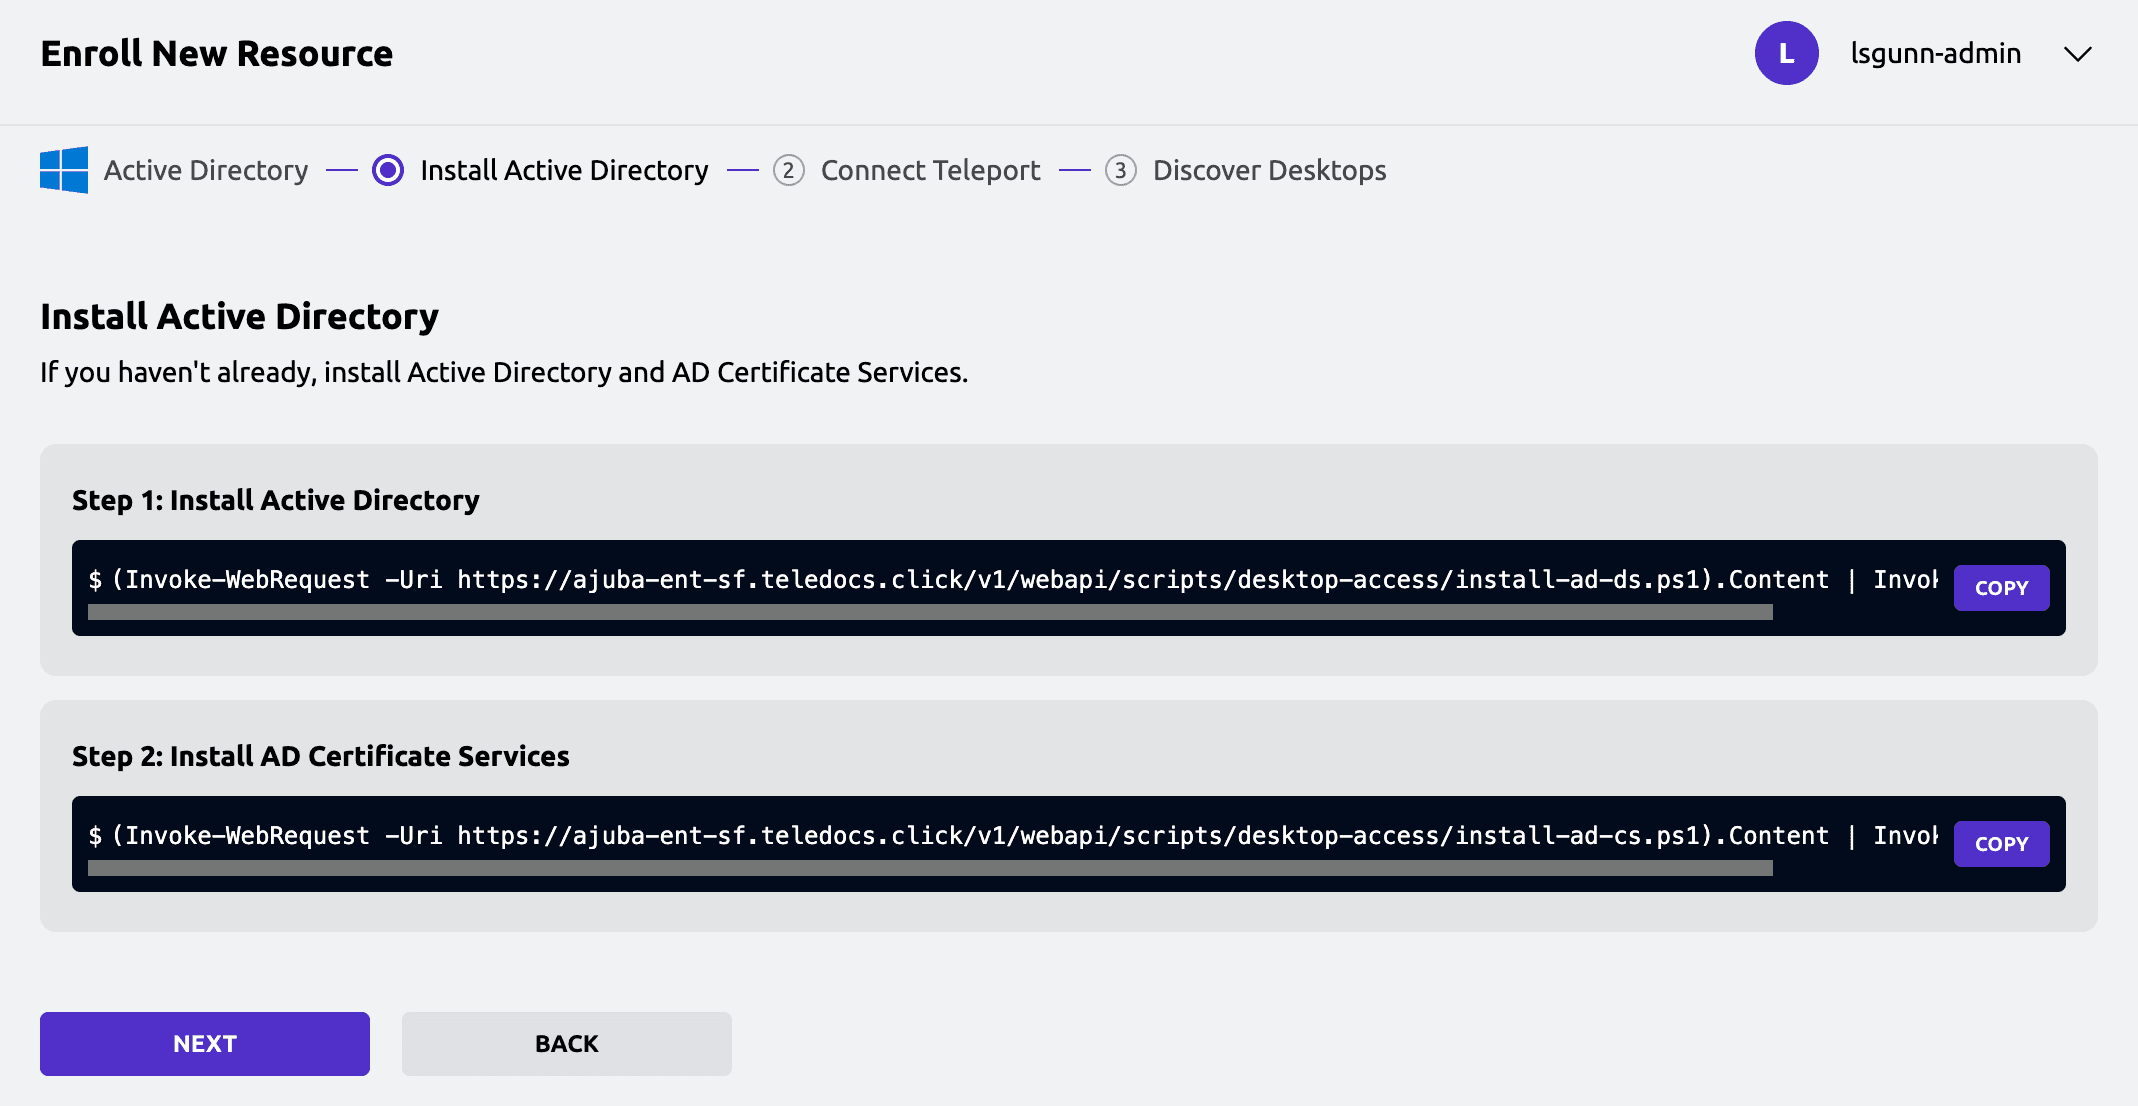Click the Windows Active Directory icon
Viewport: 2138px width, 1106px height.
(x=63, y=169)
